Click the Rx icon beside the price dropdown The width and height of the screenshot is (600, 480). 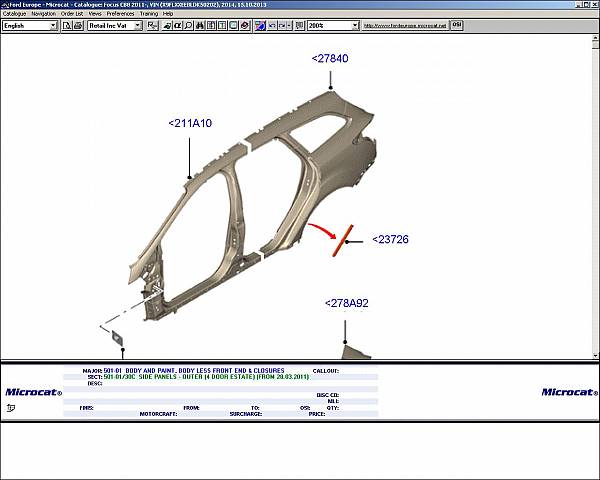[153, 26]
